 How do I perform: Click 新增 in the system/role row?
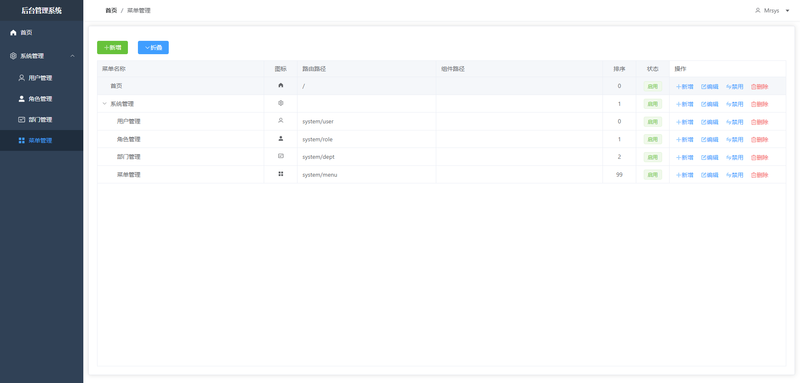pyautogui.click(x=685, y=140)
